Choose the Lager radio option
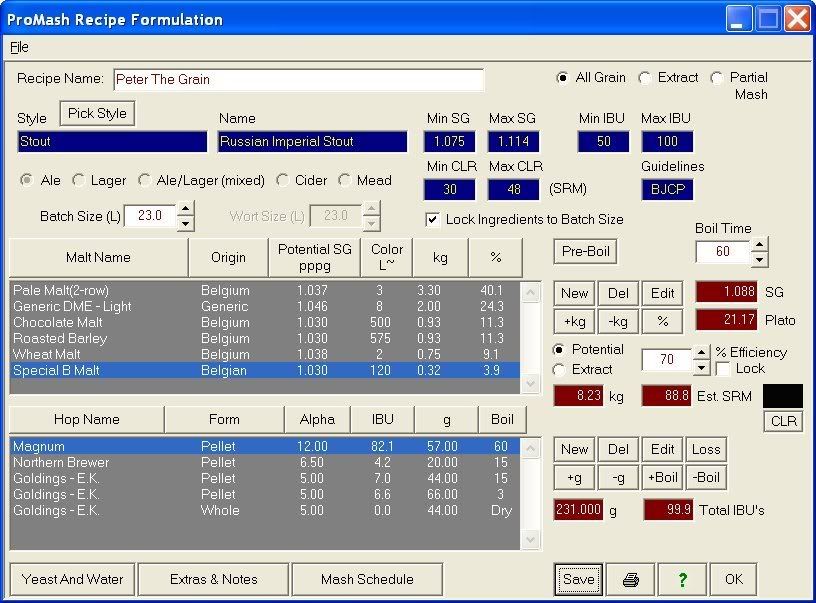This screenshot has width=816, height=603. (x=78, y=181)
